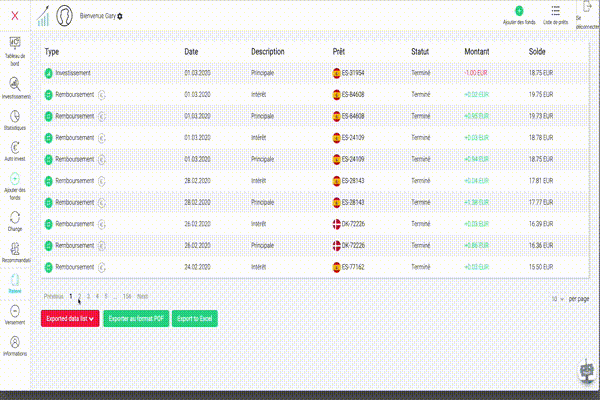The image size is (600, 400).
Task: Go to pagination page 2
Action: pyautogui.click(x=79, y=296)
